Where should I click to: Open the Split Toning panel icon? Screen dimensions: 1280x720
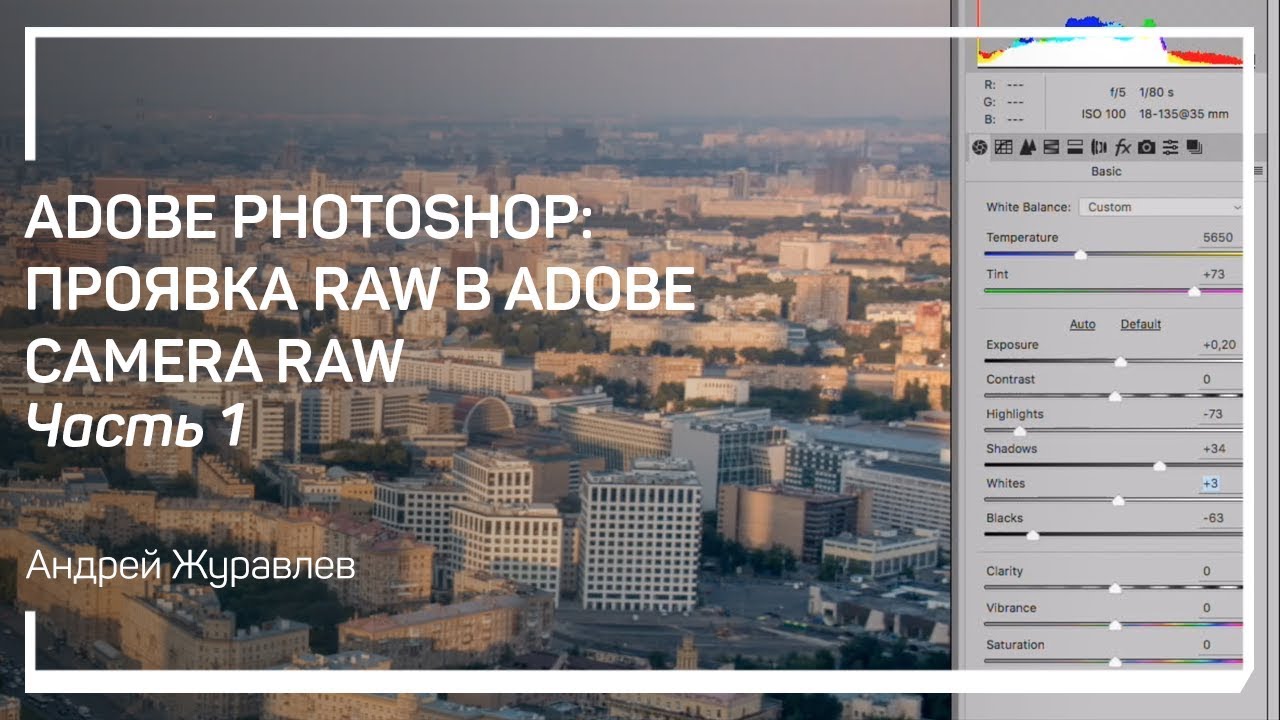(1075, 148)
